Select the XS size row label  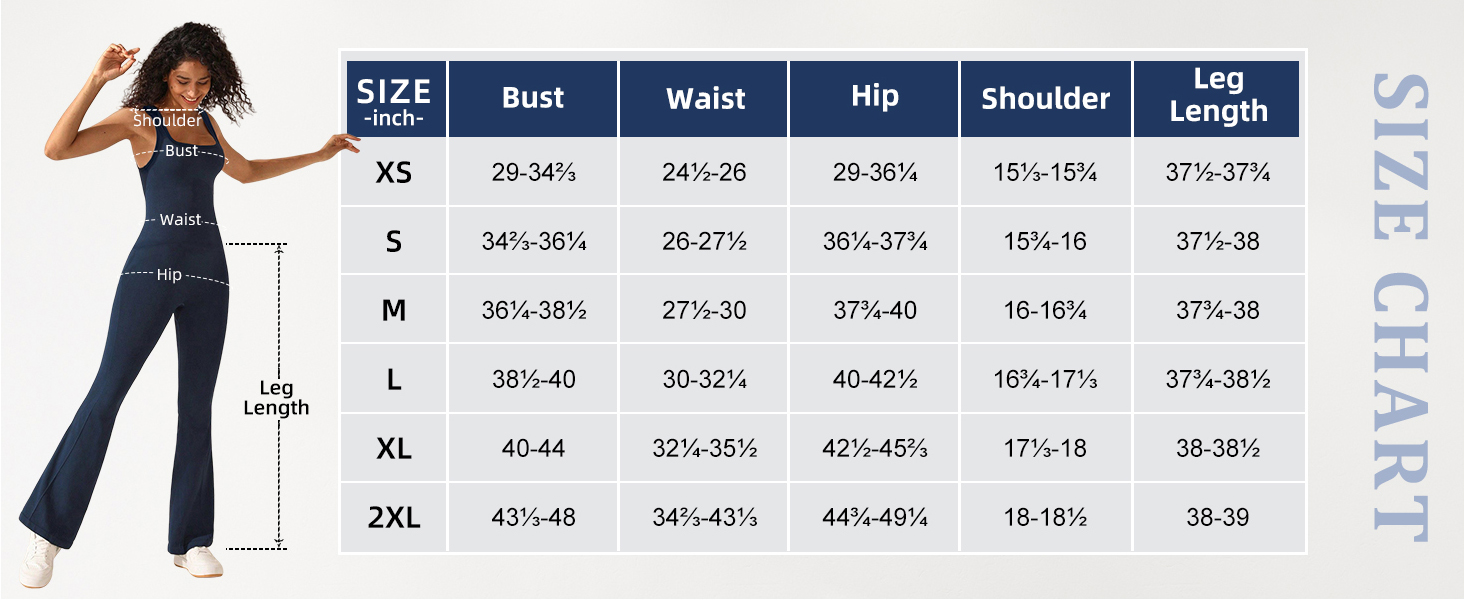(394, 173)
